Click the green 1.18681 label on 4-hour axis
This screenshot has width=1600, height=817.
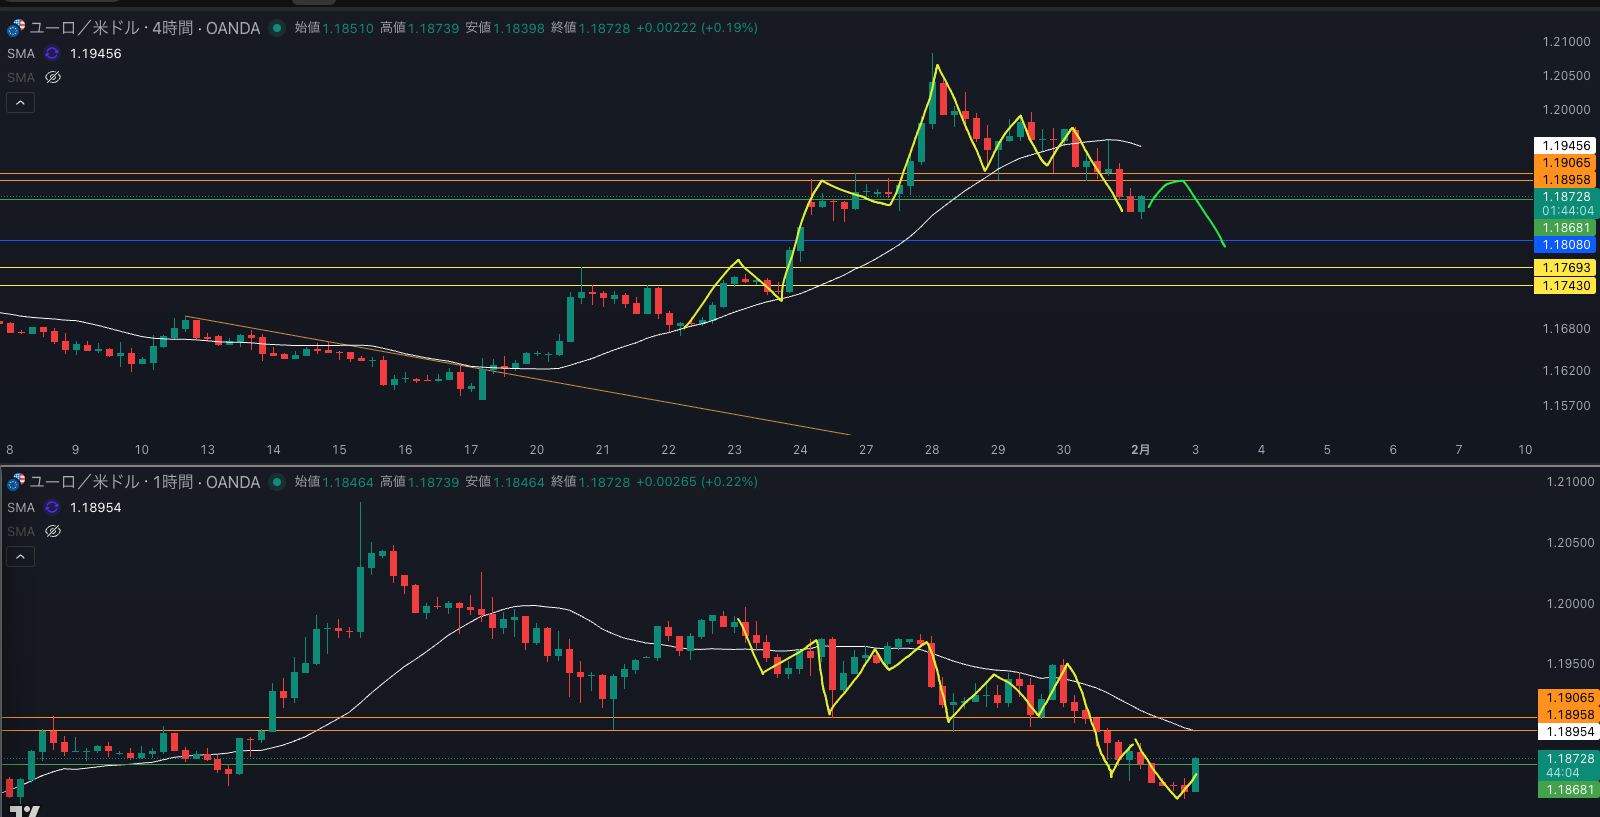1565,228
